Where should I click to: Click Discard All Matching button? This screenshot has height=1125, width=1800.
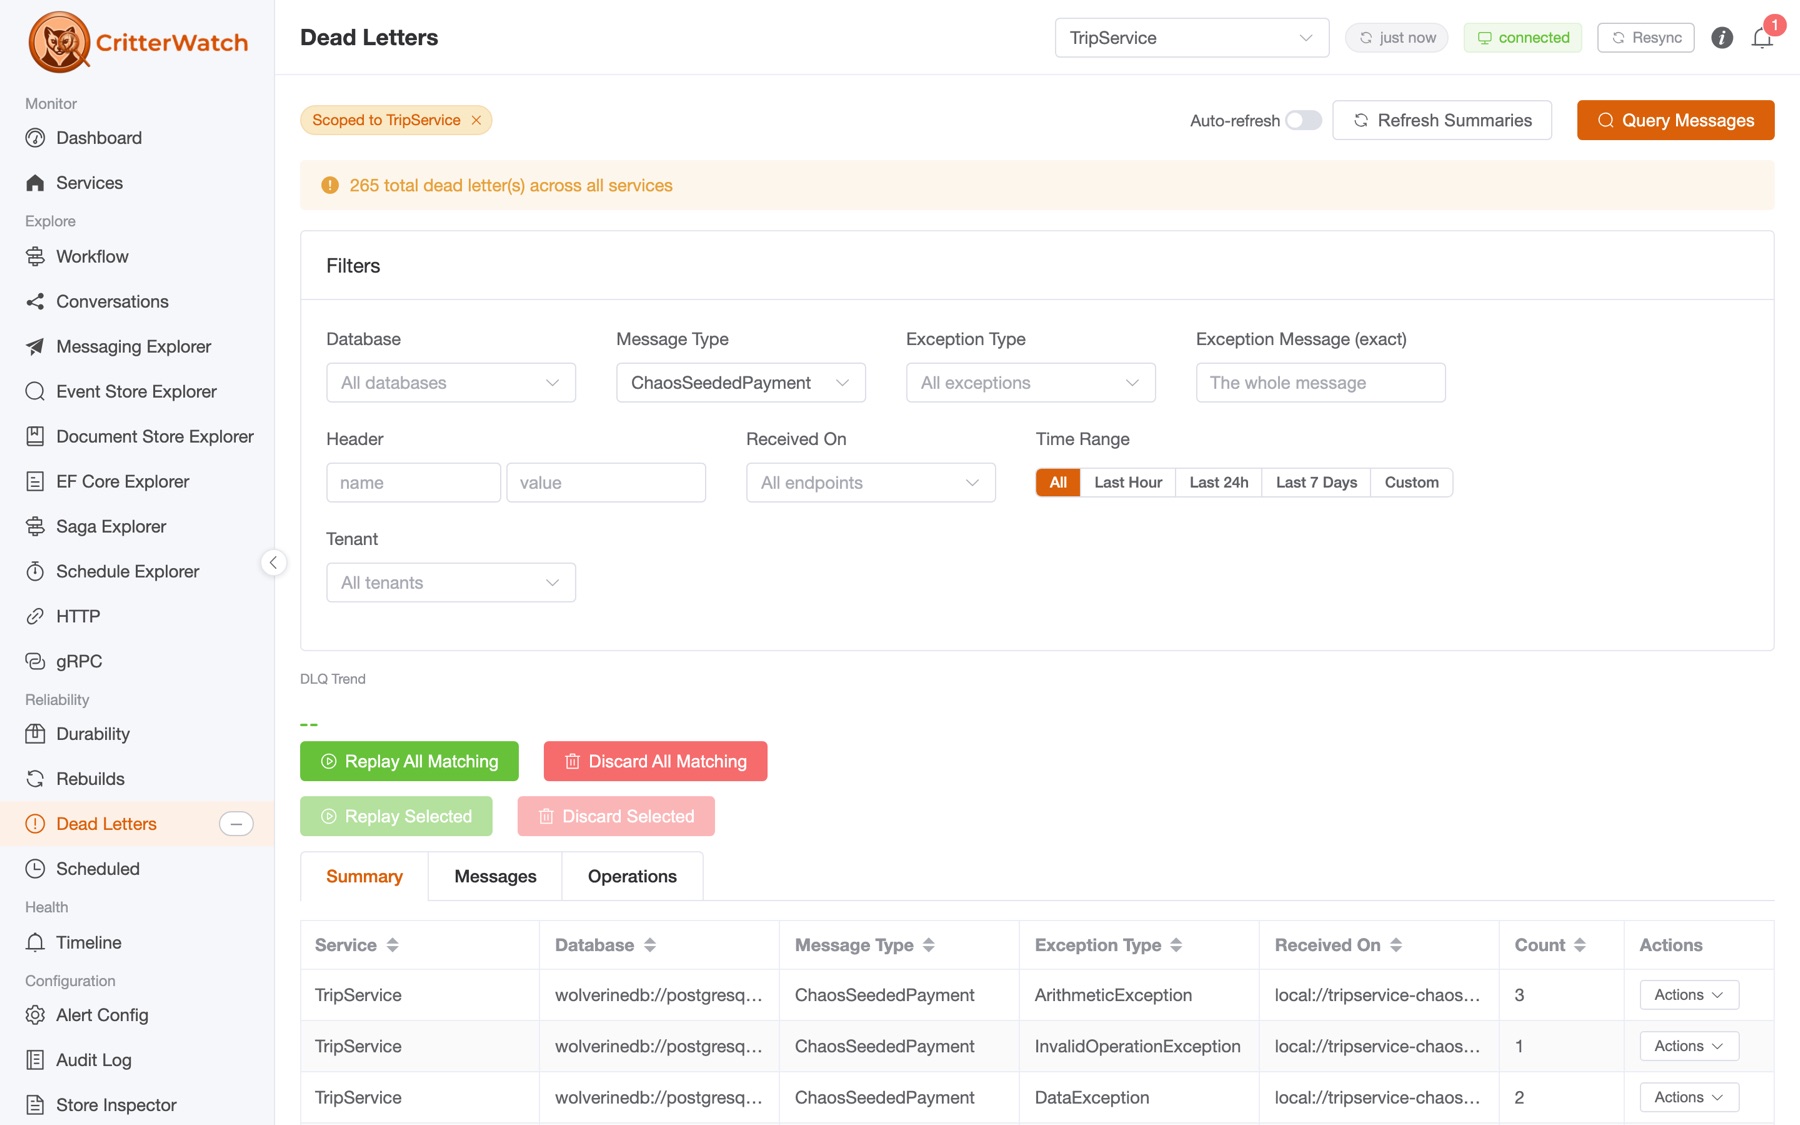click(655, 761)
